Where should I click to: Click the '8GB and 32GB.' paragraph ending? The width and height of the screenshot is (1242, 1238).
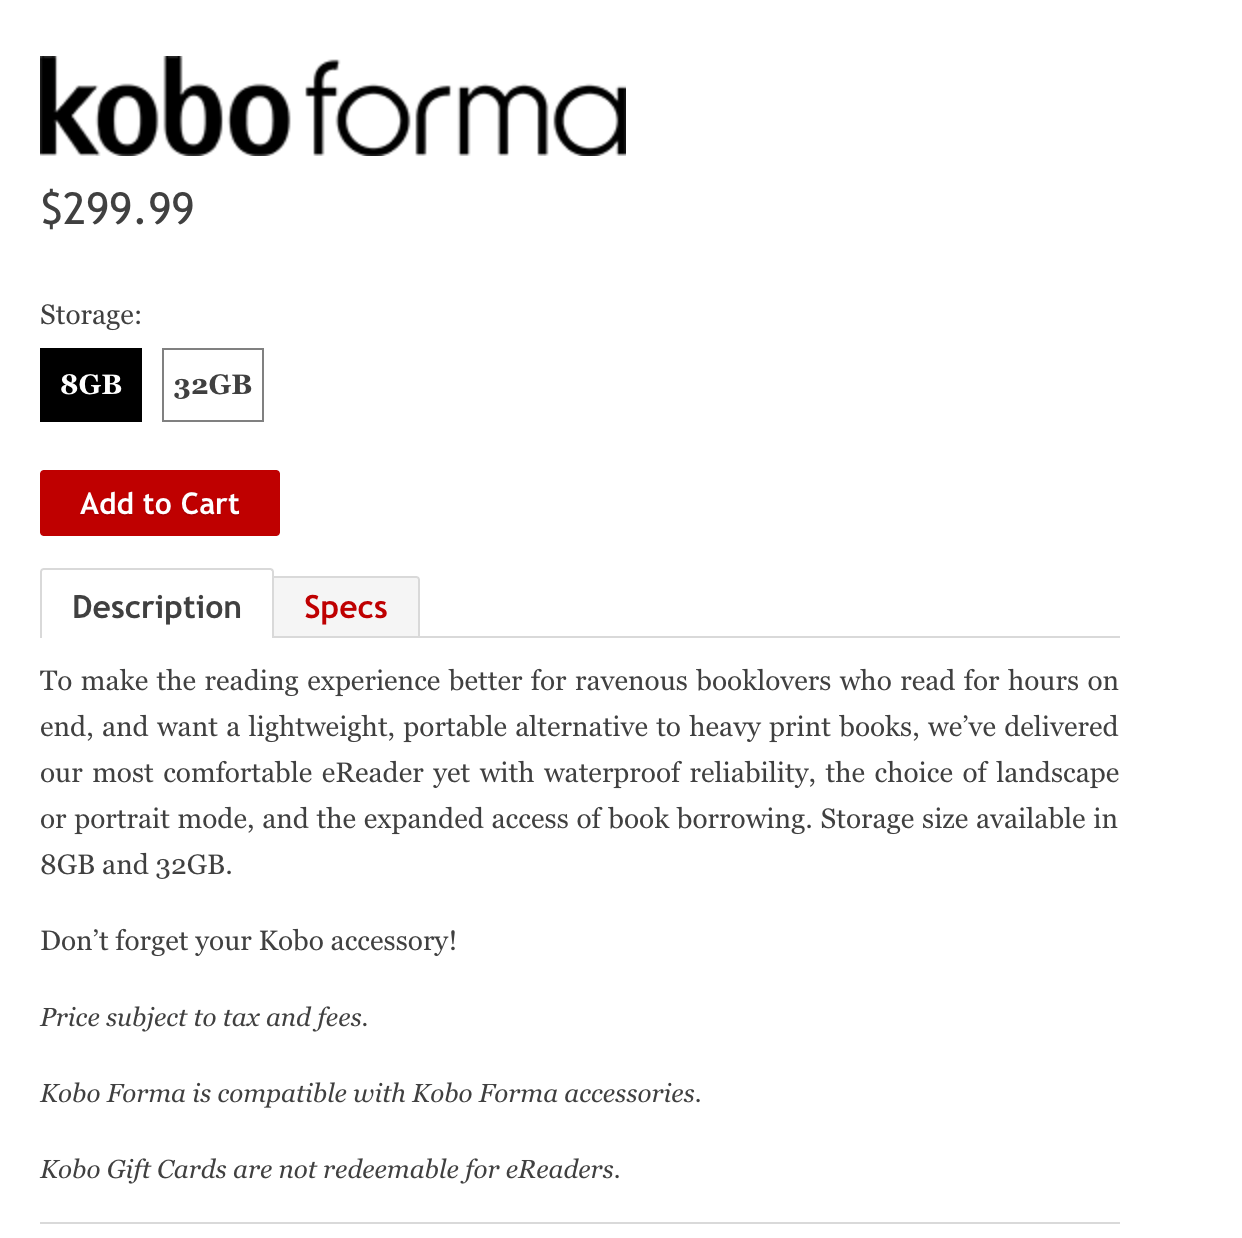136,865
